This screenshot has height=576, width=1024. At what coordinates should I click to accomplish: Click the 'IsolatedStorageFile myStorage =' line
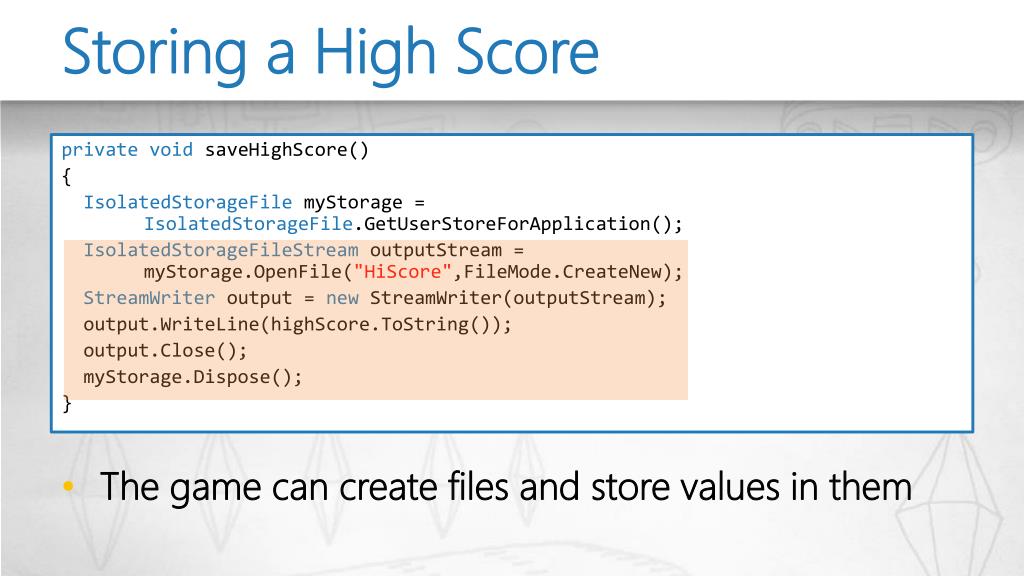click(x=254, y=202)
